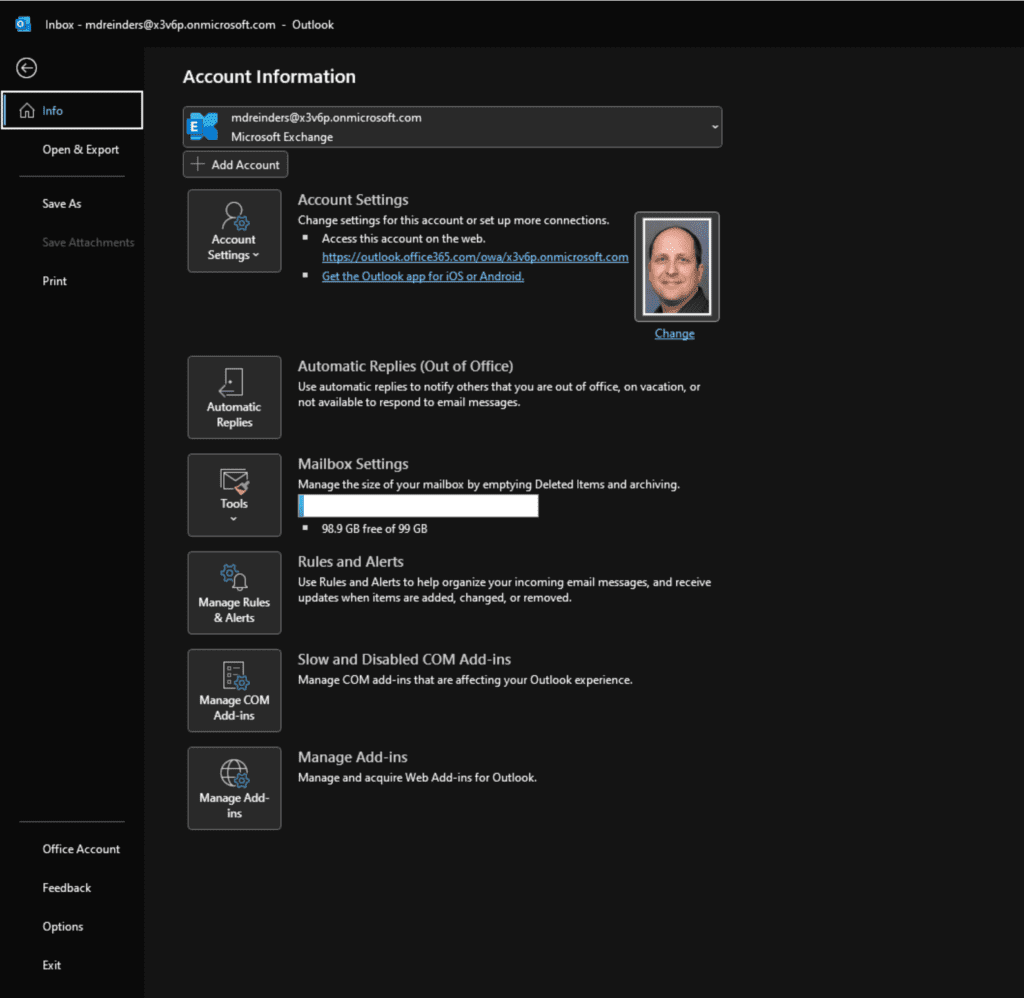Select Save As in the sidebar

point(62,204)
